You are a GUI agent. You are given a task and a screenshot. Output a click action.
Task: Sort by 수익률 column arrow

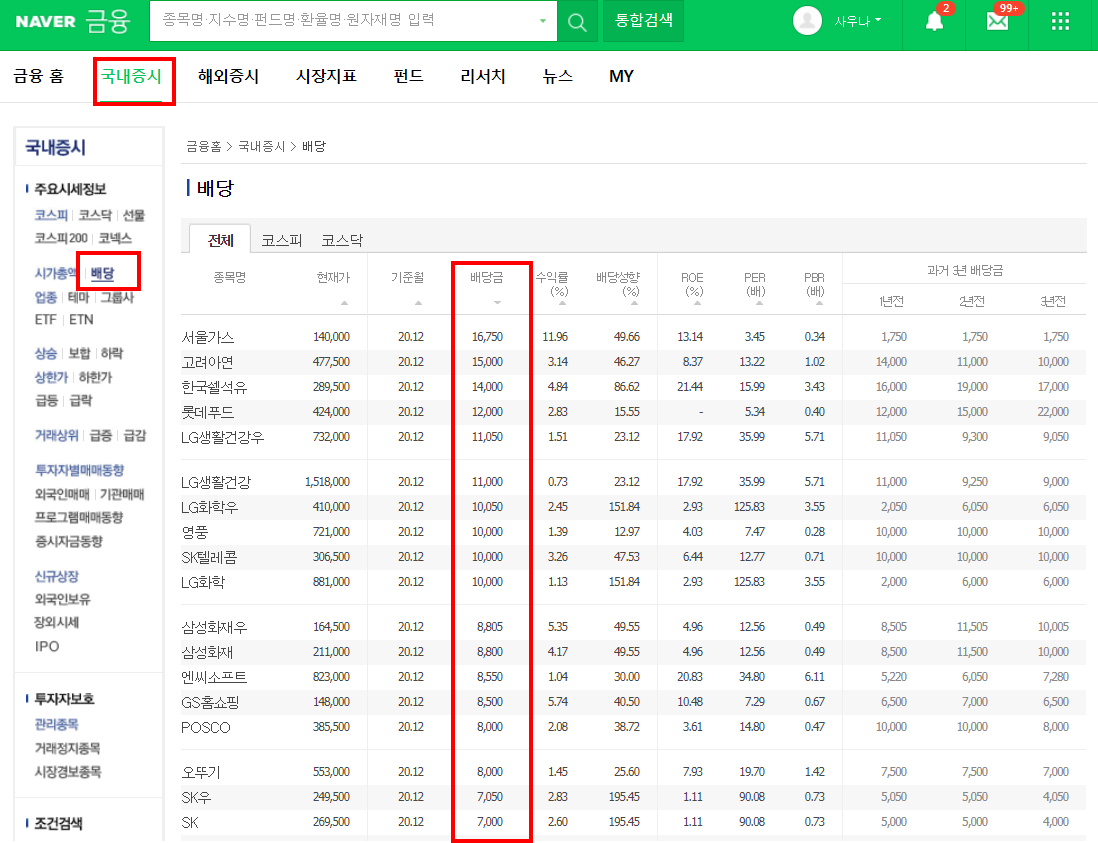[x=562, y=303]
